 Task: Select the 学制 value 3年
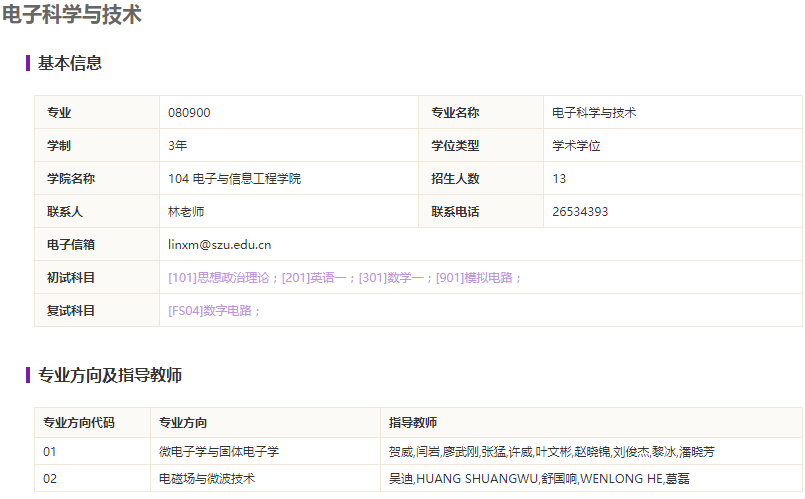point(178,146)
